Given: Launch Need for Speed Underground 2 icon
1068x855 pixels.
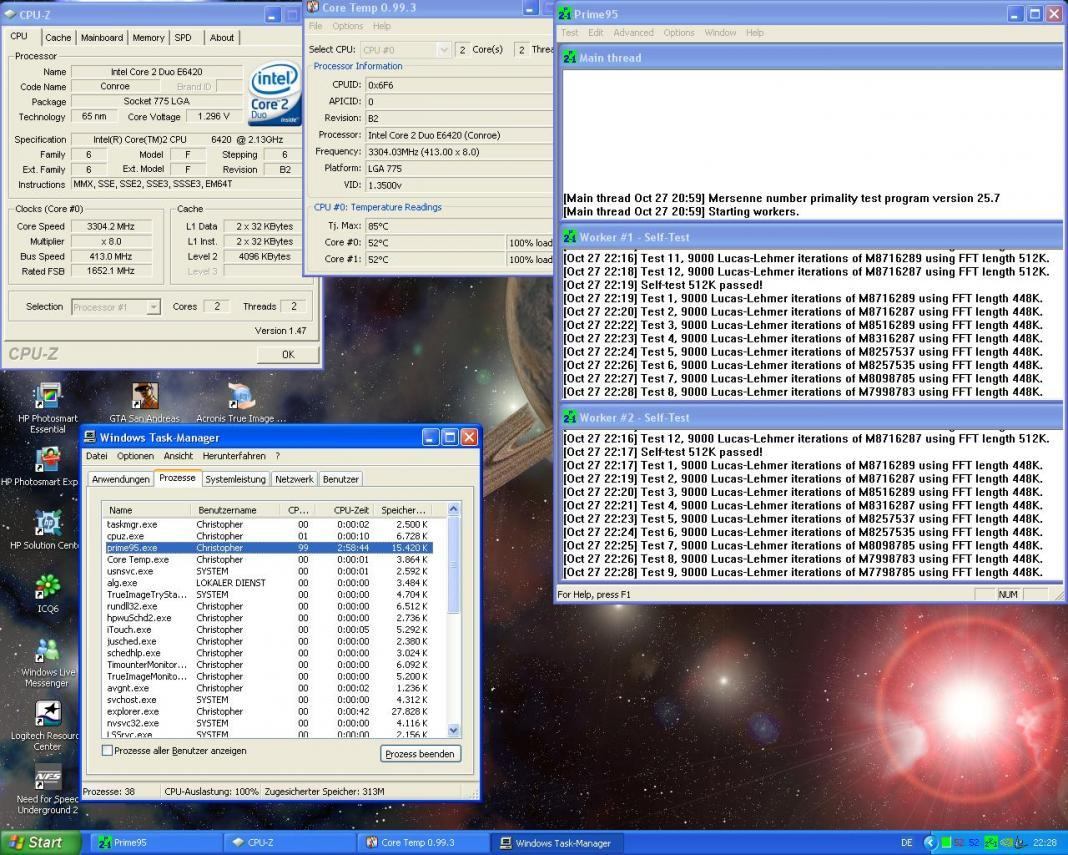Looking at the screenshot, I should 48,777.
